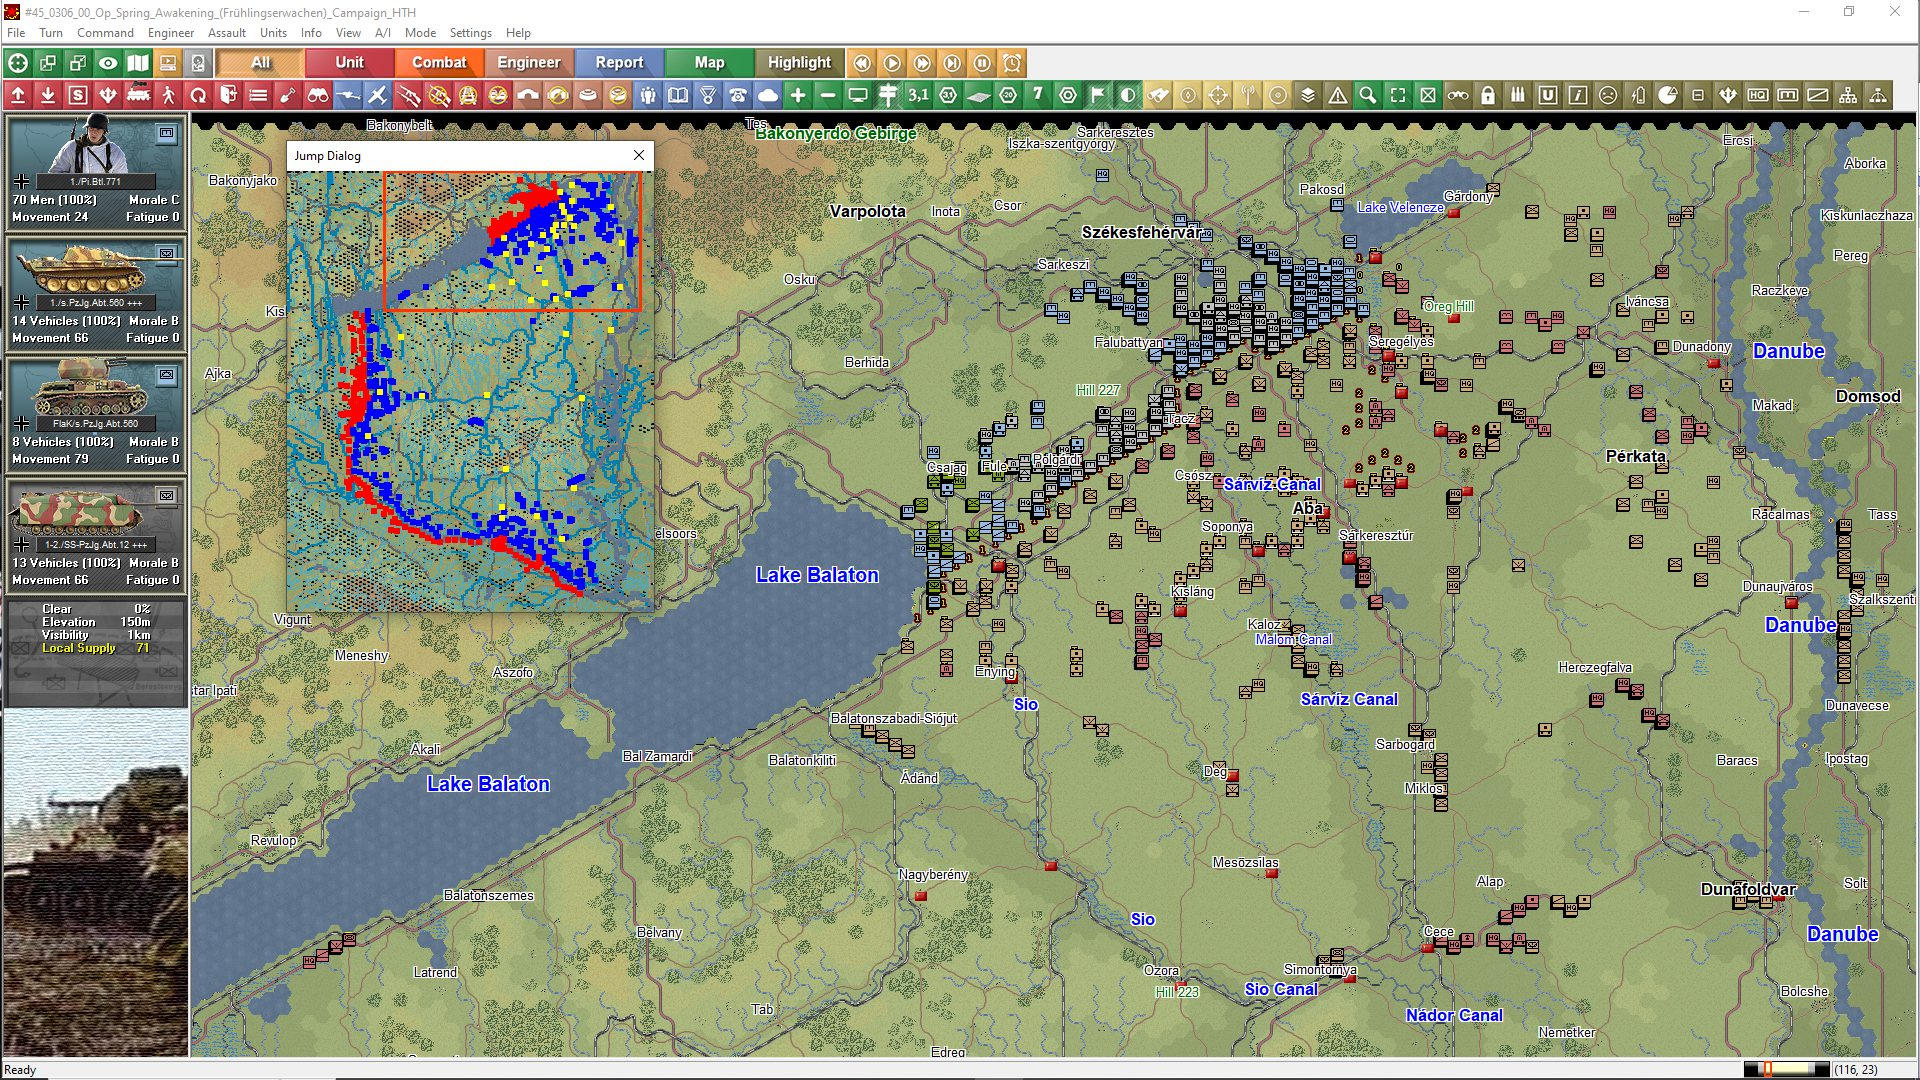Click the minimap inside Jump Dialog
1920x1080 pixels.
[470, 390]
